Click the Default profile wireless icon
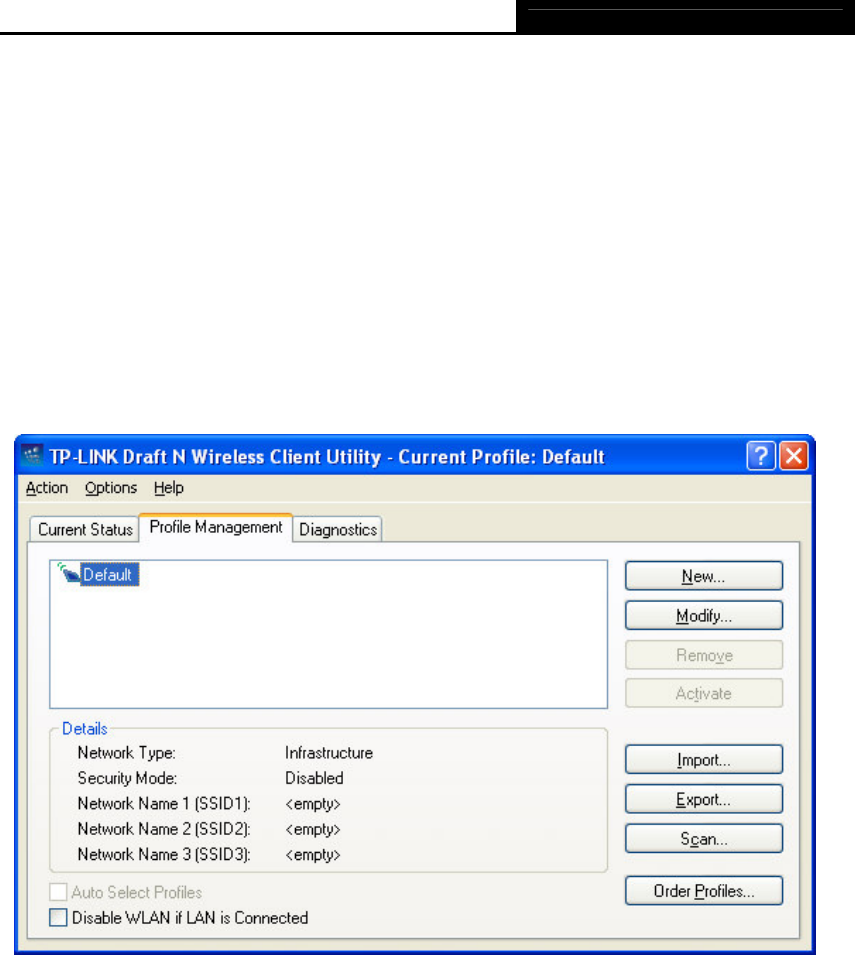 pyautogui.click(x=68, y=573)
